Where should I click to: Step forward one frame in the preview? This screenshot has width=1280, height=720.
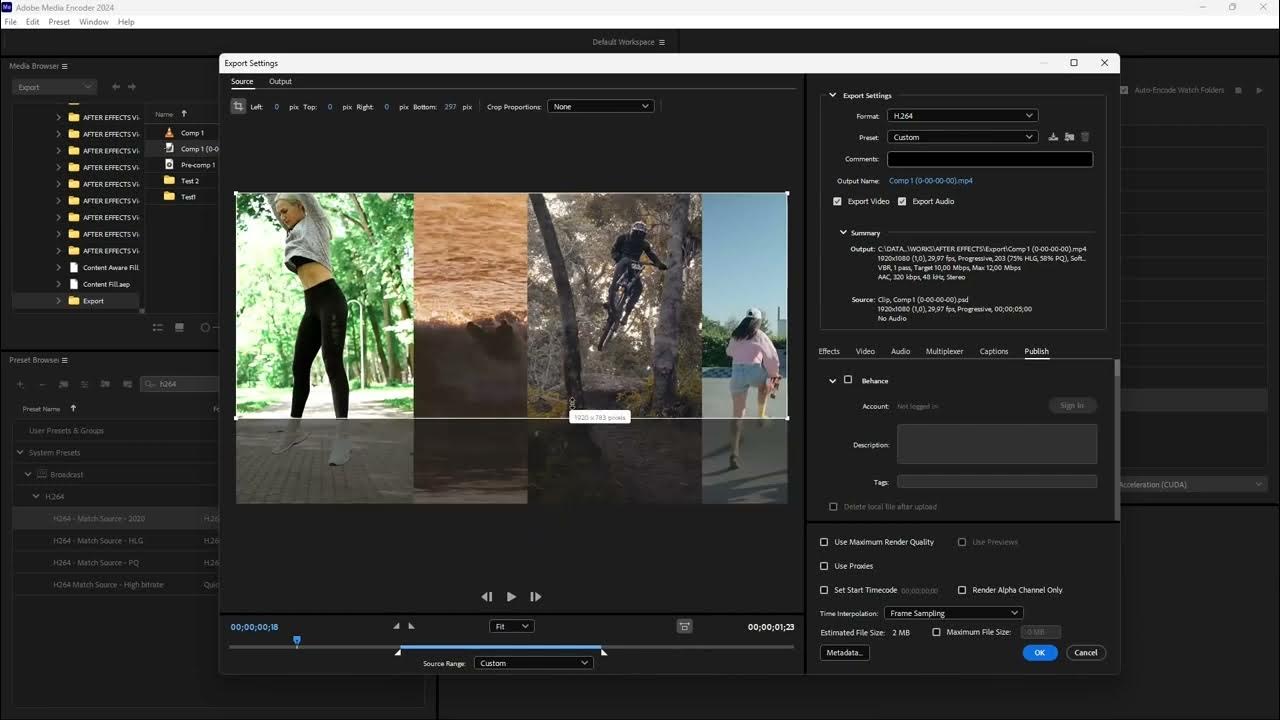tap(536, 597)
